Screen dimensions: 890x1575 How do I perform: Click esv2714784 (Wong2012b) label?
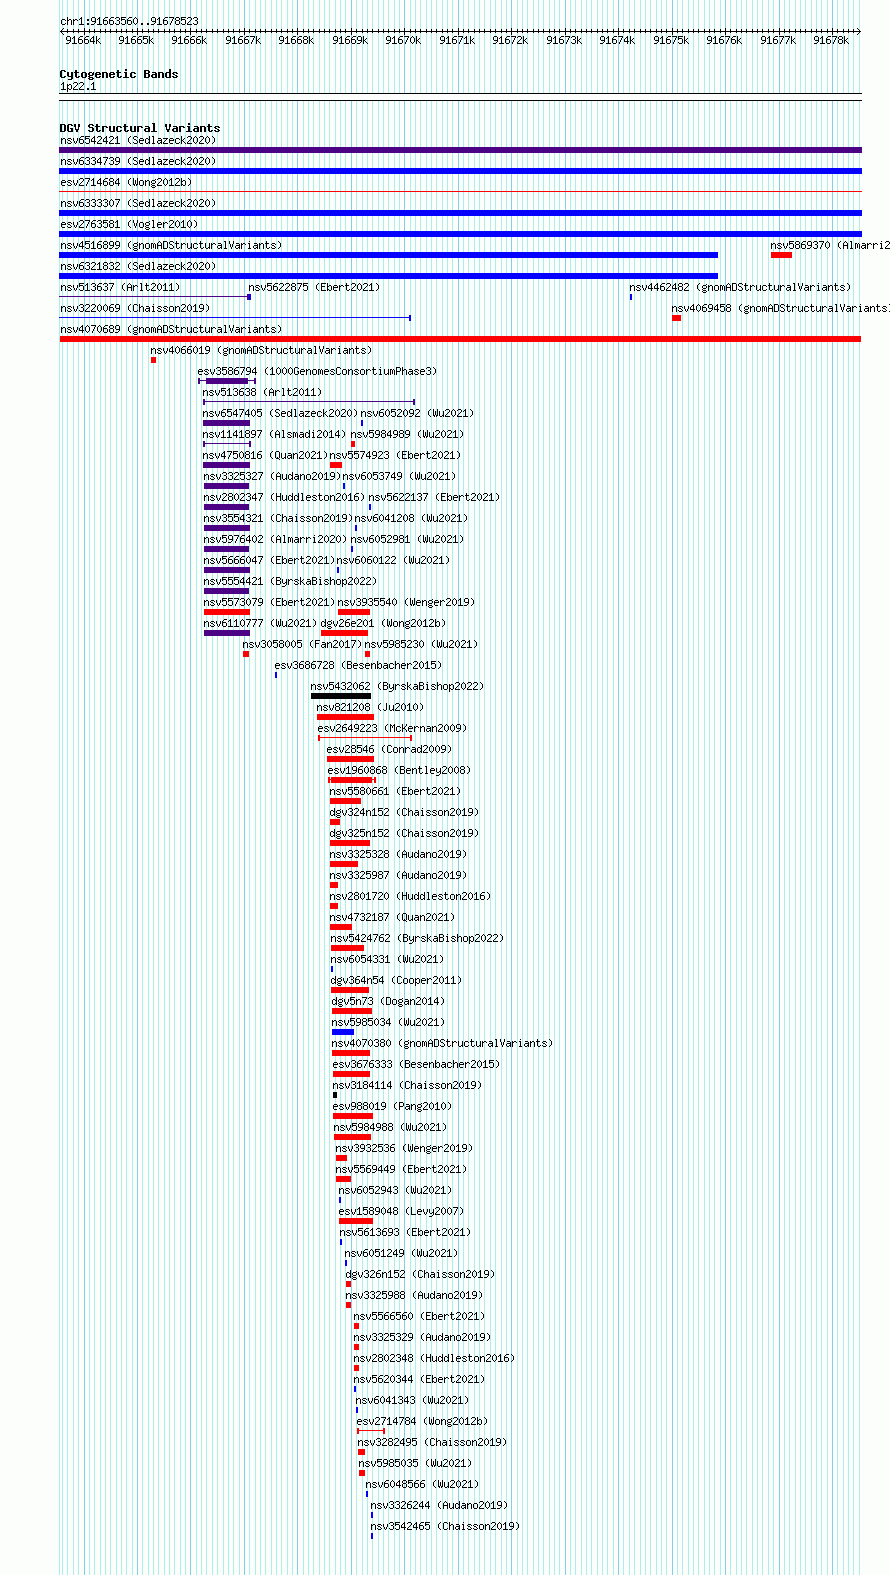tap(422, 1421)
